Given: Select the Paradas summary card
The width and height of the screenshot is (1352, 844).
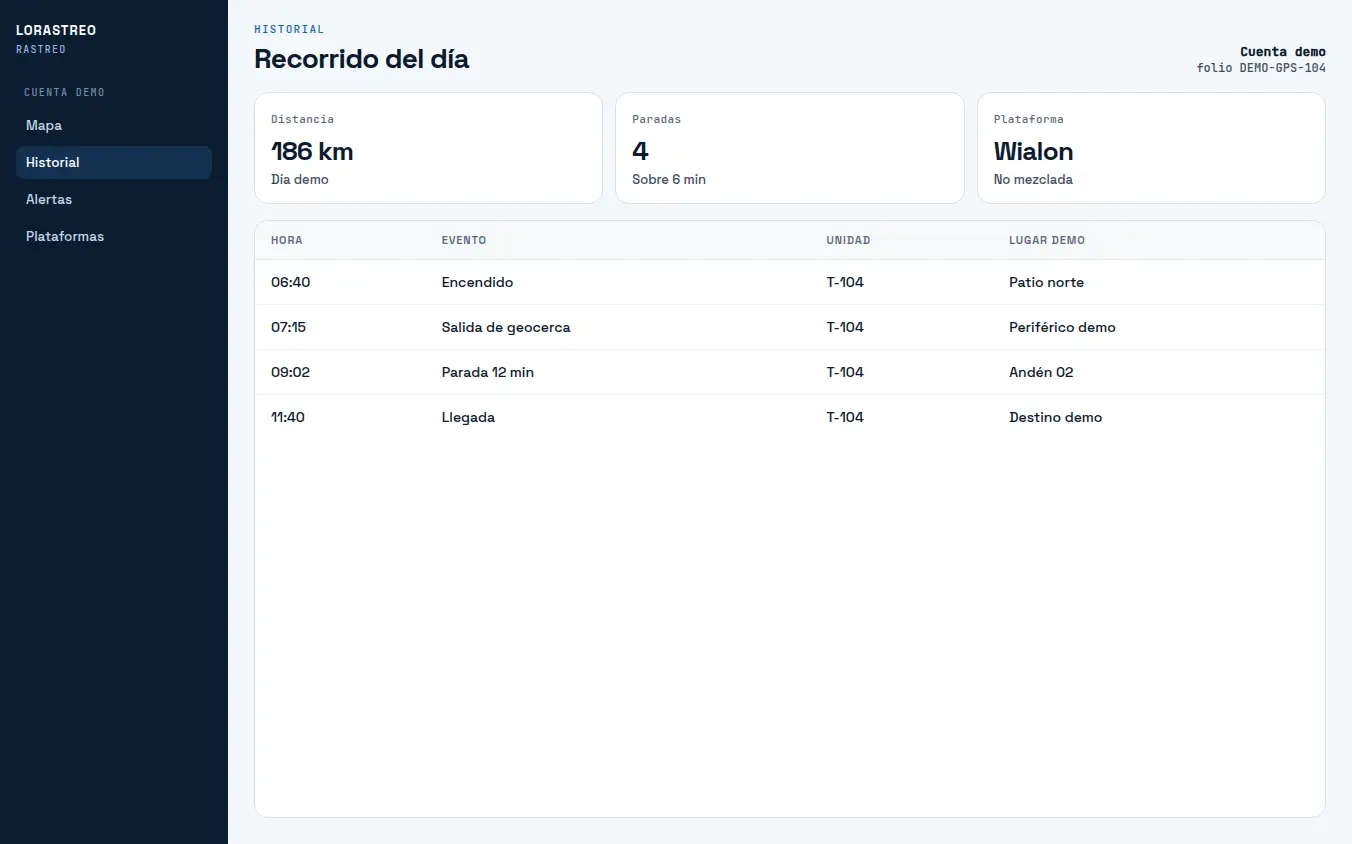Looking at the screenshot, I should coord(790,148).
